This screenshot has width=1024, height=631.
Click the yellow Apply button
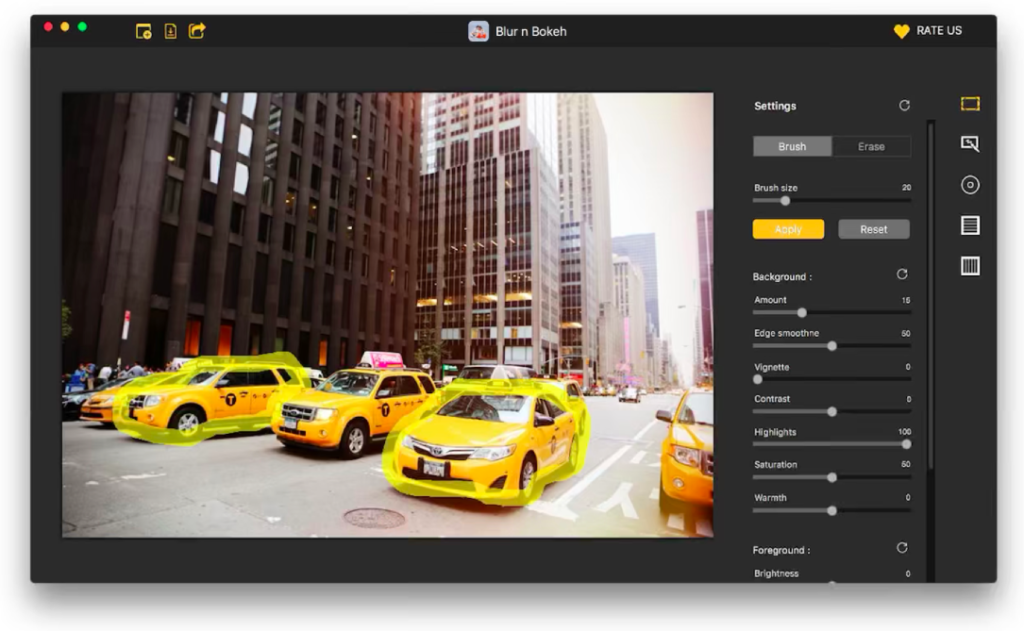[x=788, y=229]
